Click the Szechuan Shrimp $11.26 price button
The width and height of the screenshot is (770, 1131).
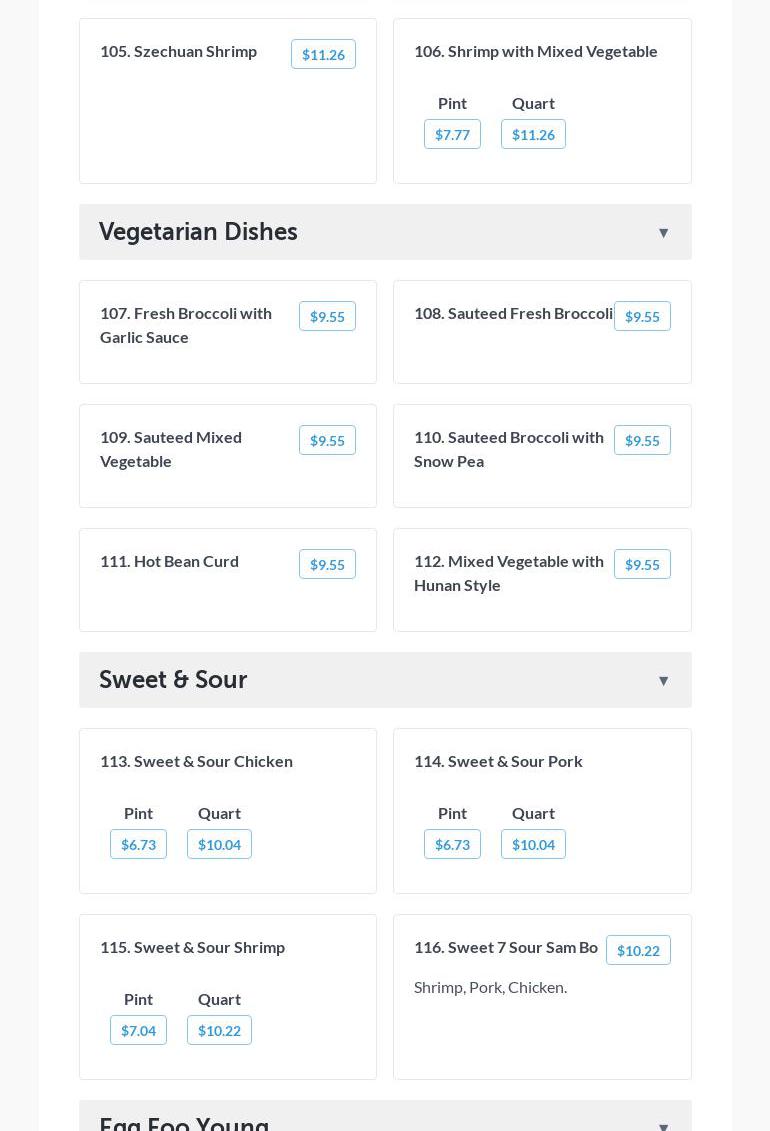323,55
